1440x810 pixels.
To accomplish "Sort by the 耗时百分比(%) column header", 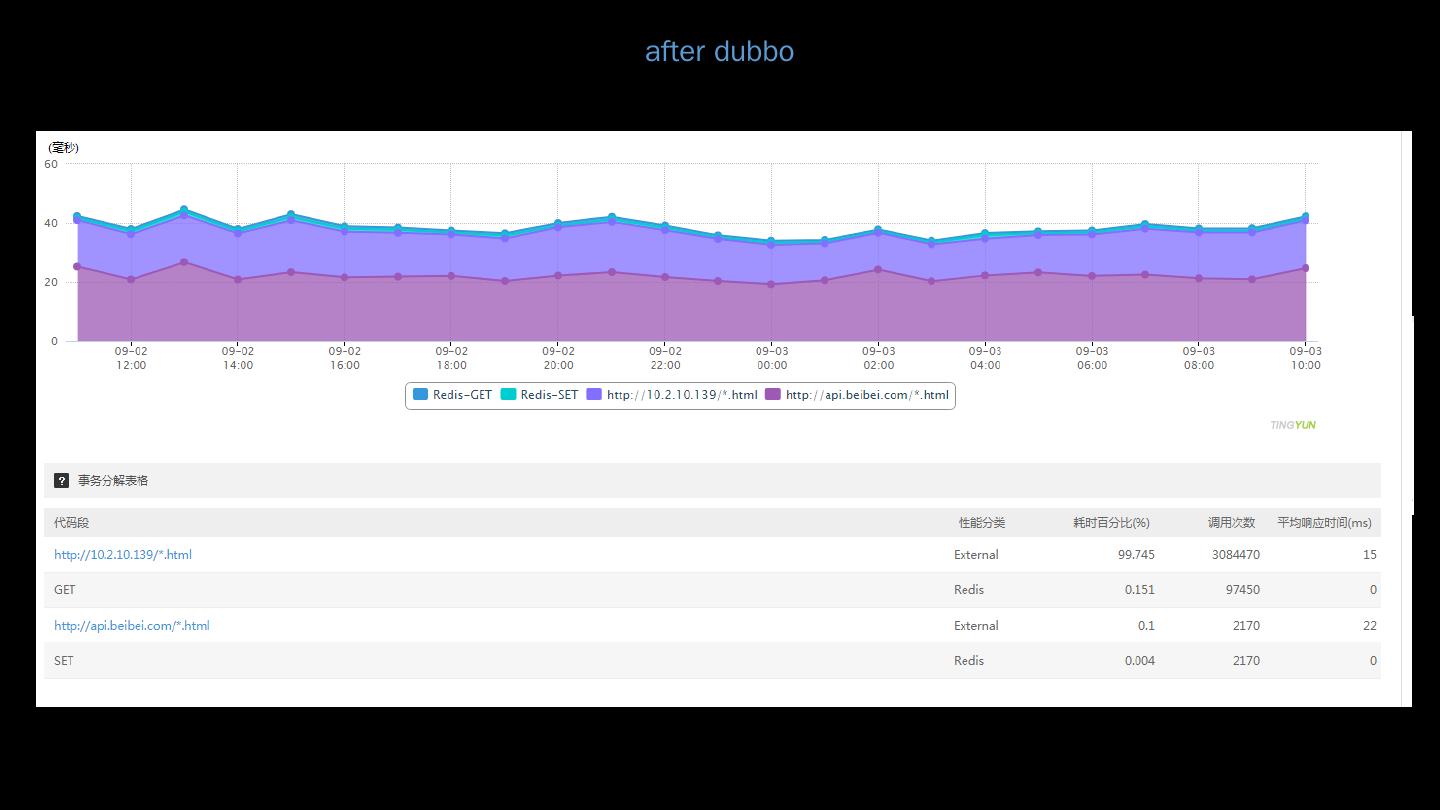I will (1110, 522).
